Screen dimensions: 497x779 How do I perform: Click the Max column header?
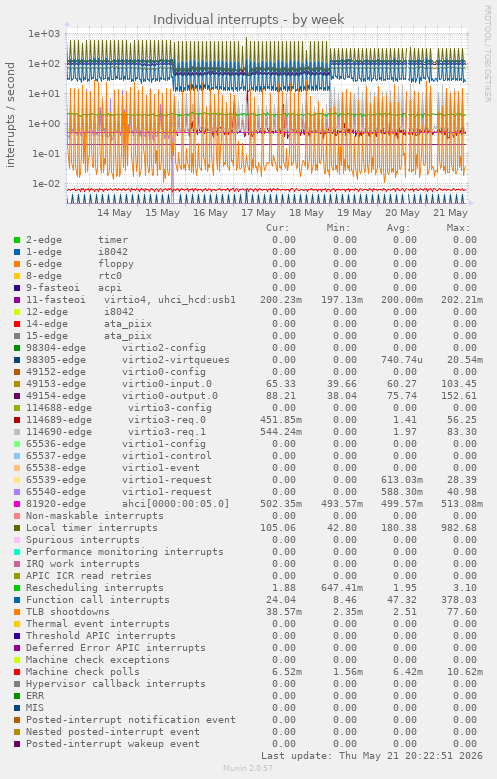[458, 228]
